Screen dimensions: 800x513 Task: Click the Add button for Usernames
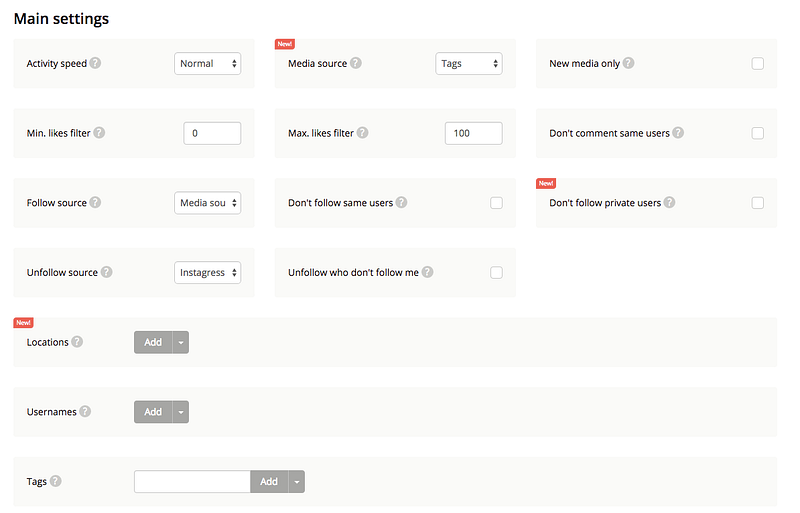pyautogui.click(x=153, y=412)
